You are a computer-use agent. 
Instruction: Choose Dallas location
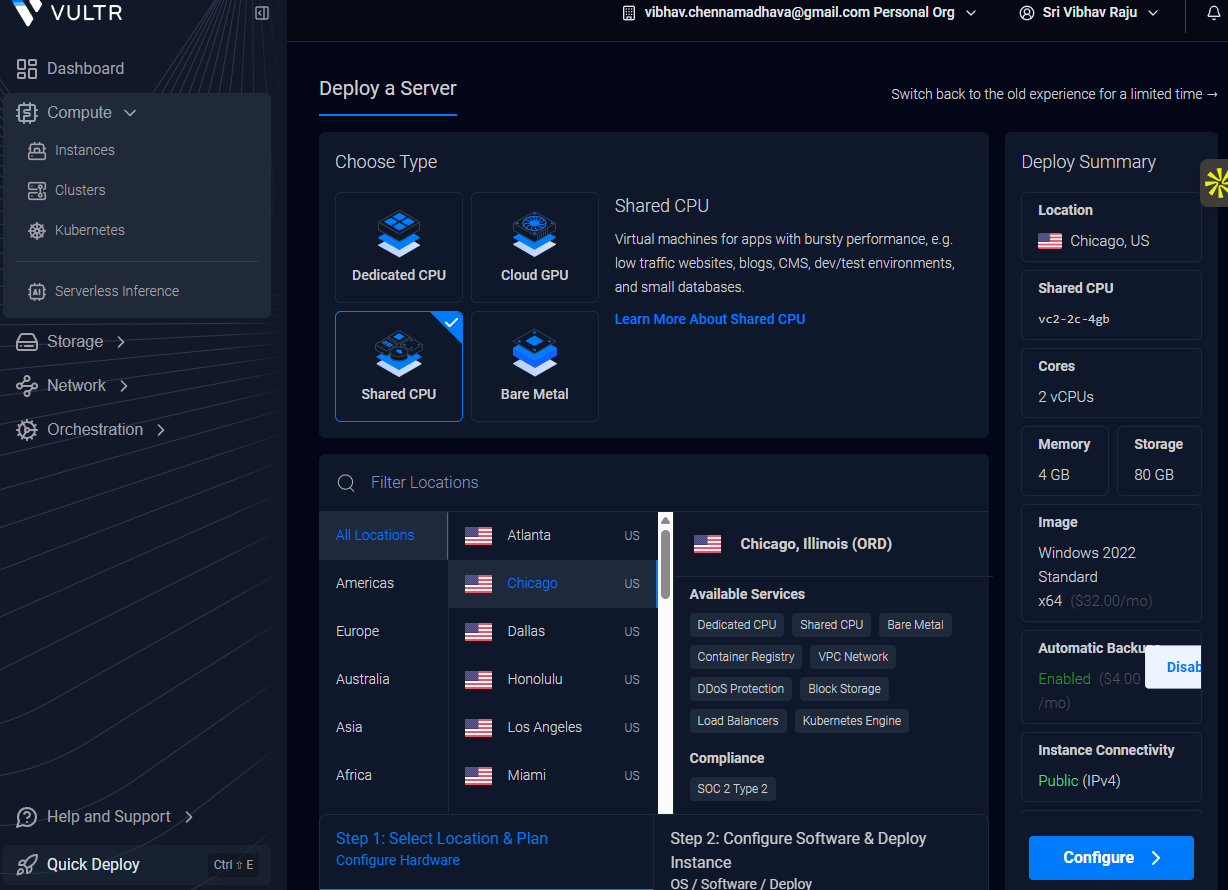pos(553,631)
